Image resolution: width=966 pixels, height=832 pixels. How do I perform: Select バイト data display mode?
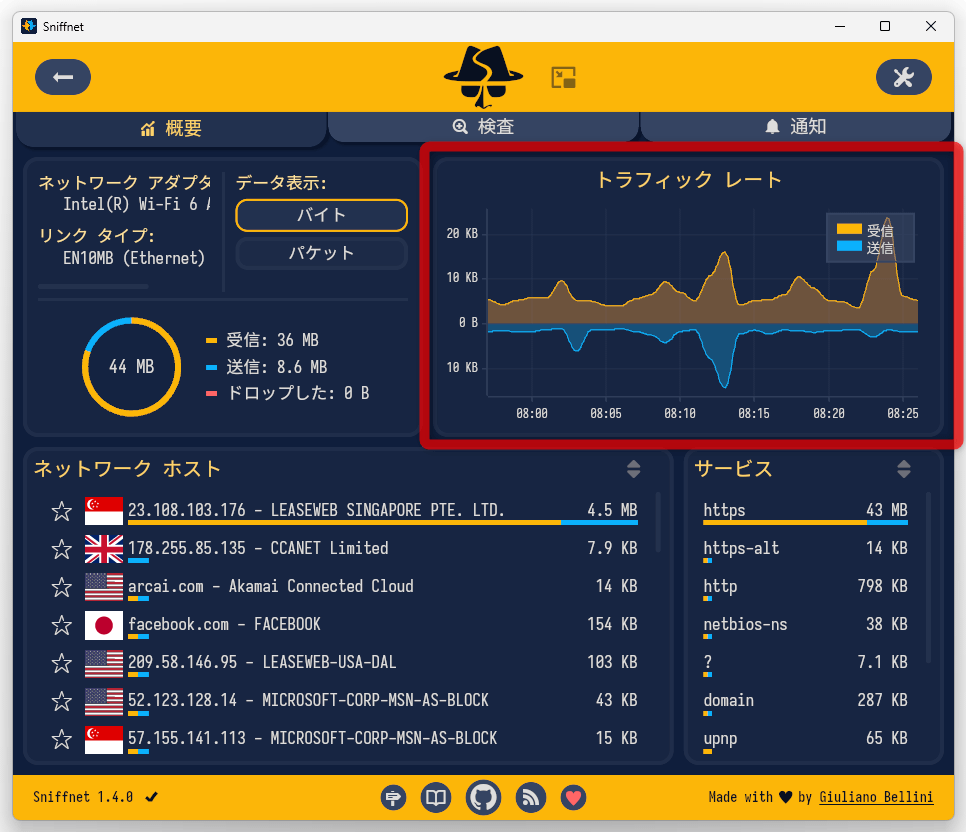pos(321,215)
